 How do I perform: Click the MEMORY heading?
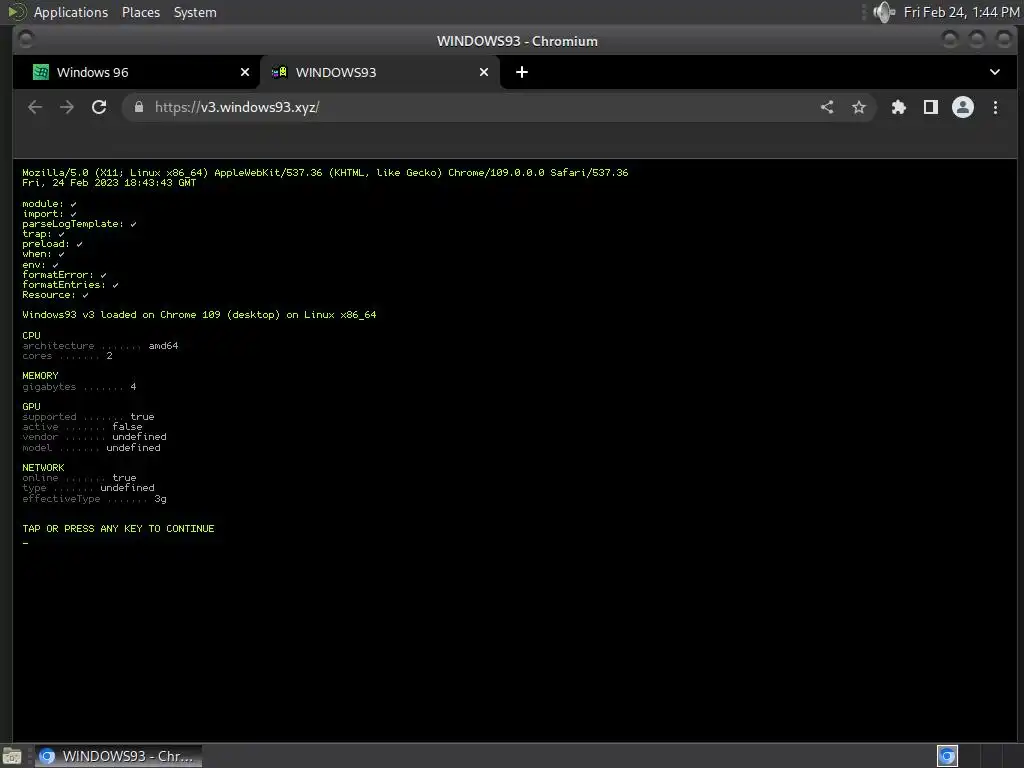coord(40,376)
